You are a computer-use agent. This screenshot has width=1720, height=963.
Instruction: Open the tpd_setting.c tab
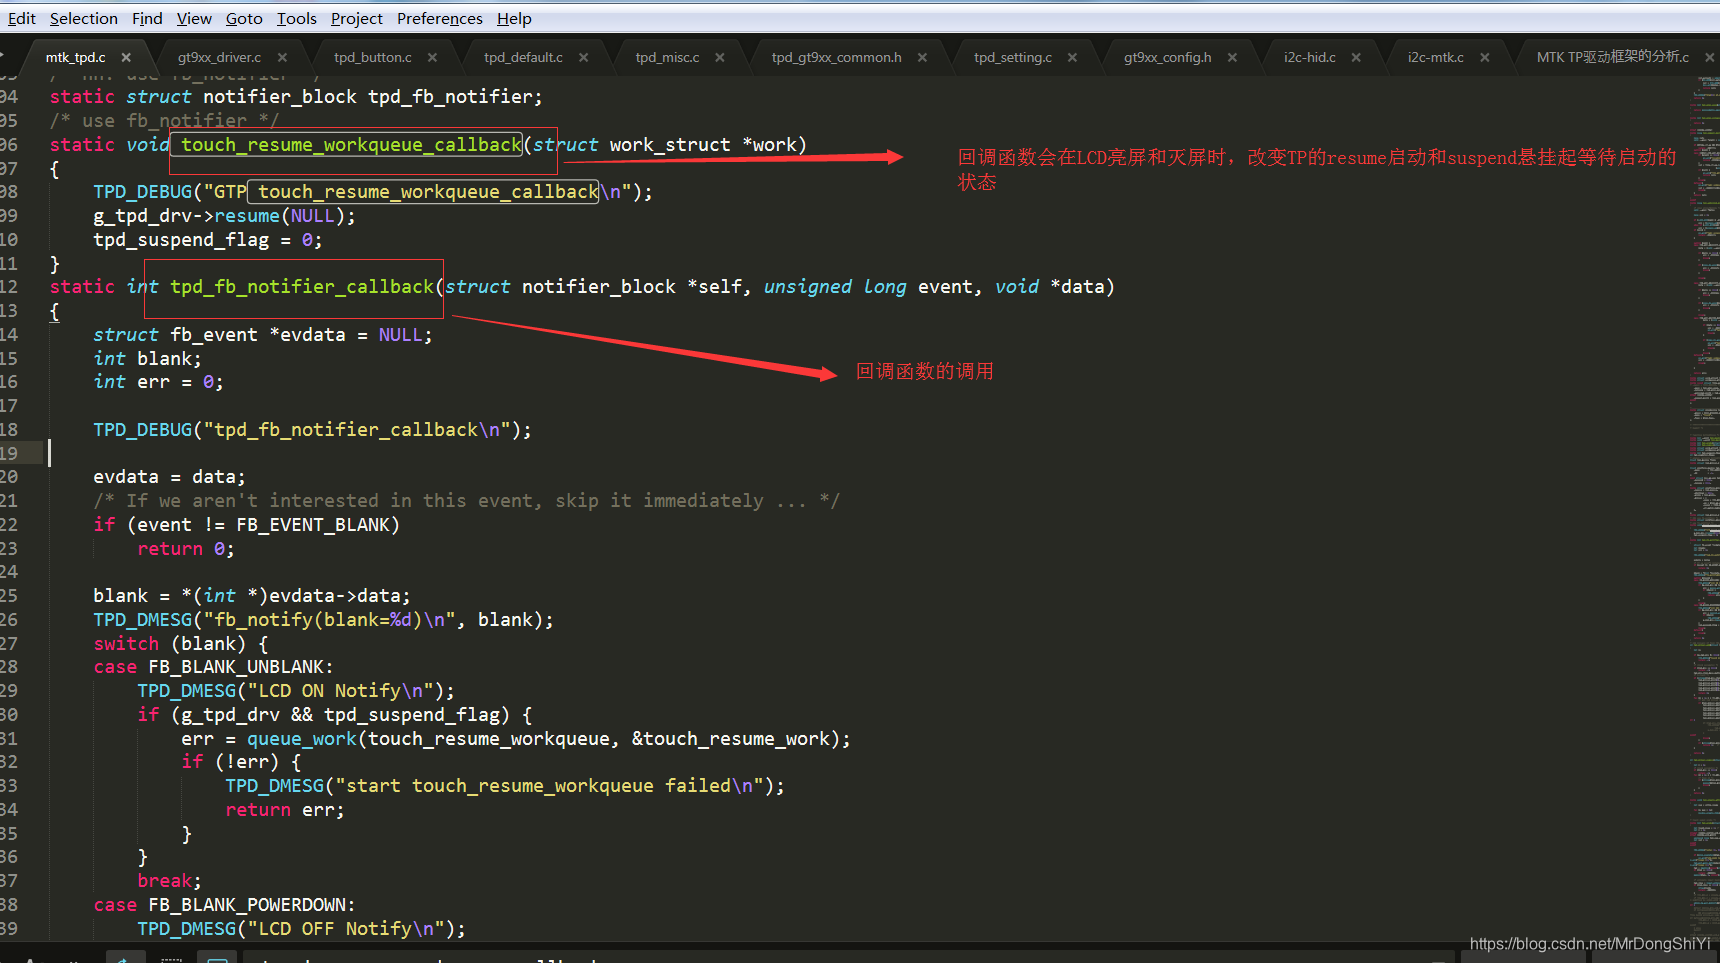(1013, 58)
